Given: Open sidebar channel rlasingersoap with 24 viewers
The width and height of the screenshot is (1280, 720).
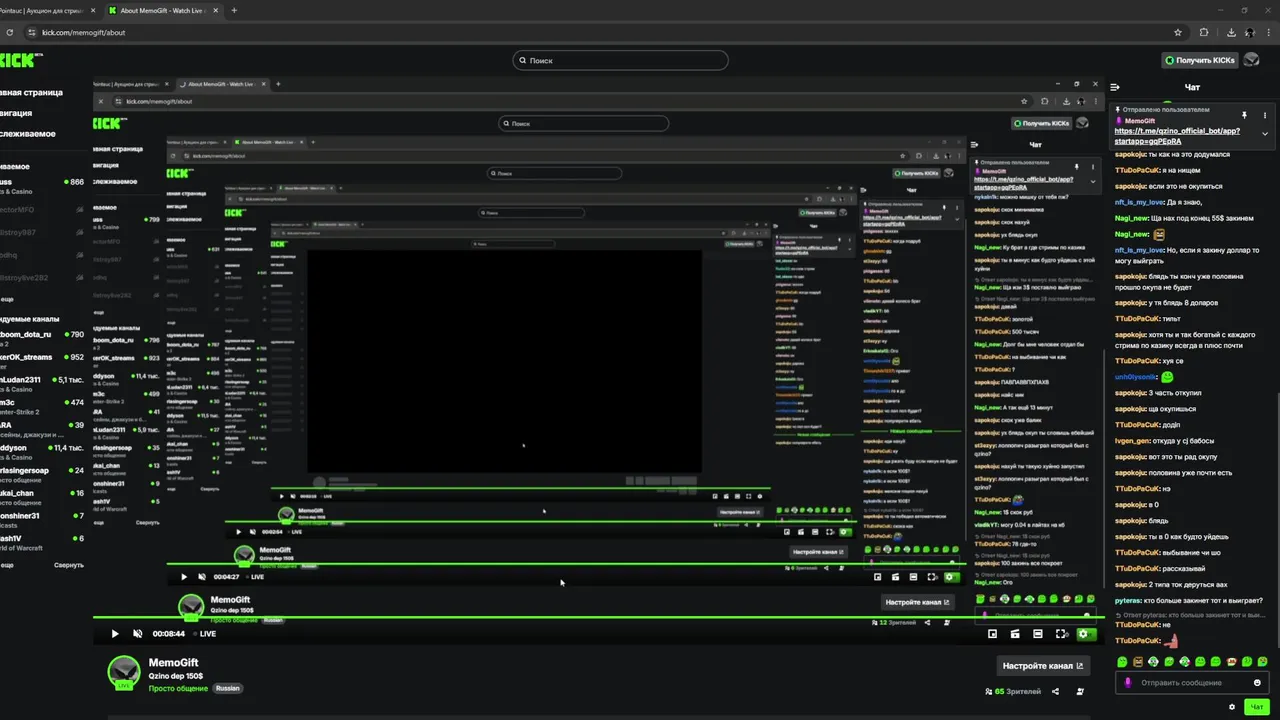Looking at the screenshot, I should click(42, 474).
